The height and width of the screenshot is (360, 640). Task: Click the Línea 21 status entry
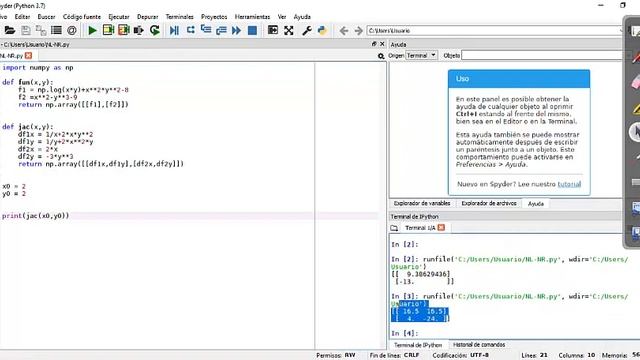534,356
